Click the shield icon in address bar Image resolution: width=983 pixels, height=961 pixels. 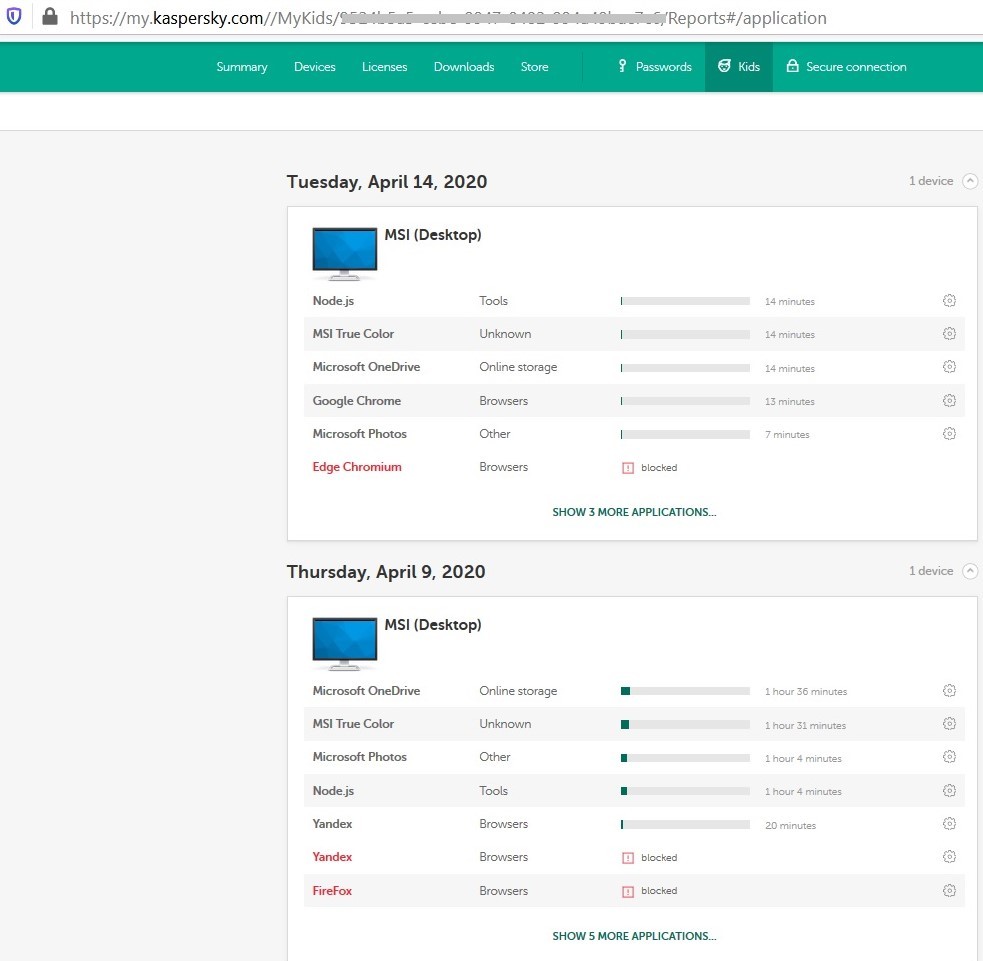tap(14, 17)
